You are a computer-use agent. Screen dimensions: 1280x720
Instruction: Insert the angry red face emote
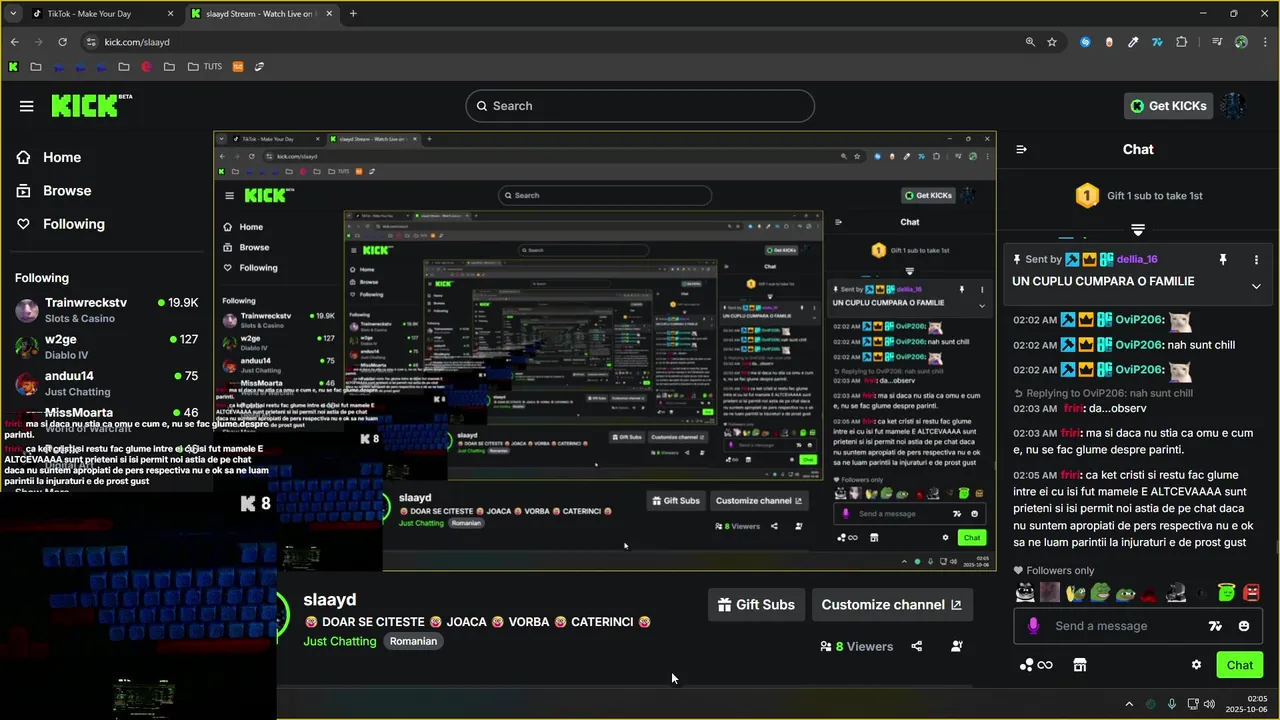tap(1251, 592)
